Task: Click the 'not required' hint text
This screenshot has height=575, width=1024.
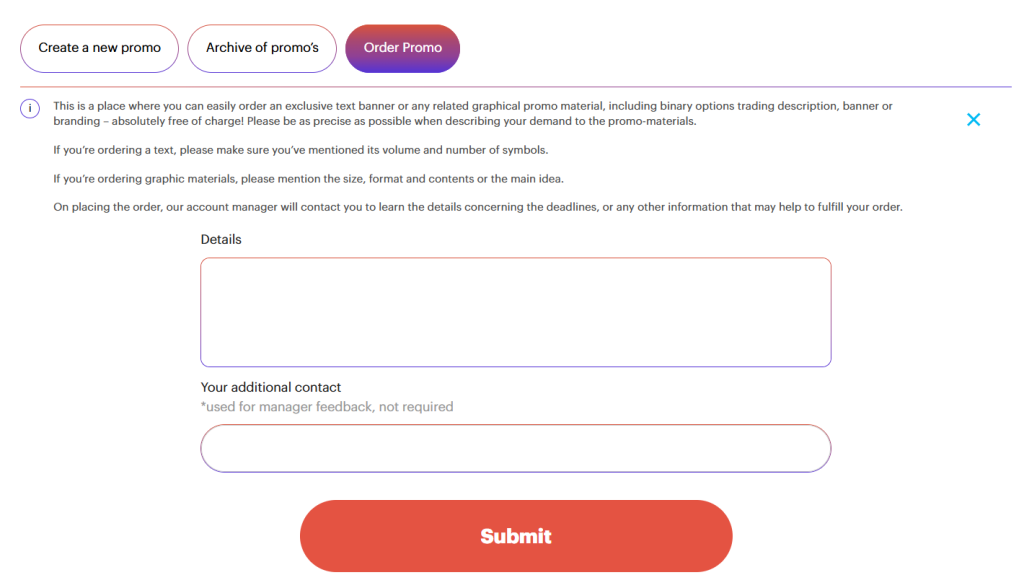Action: coord(416,407)
